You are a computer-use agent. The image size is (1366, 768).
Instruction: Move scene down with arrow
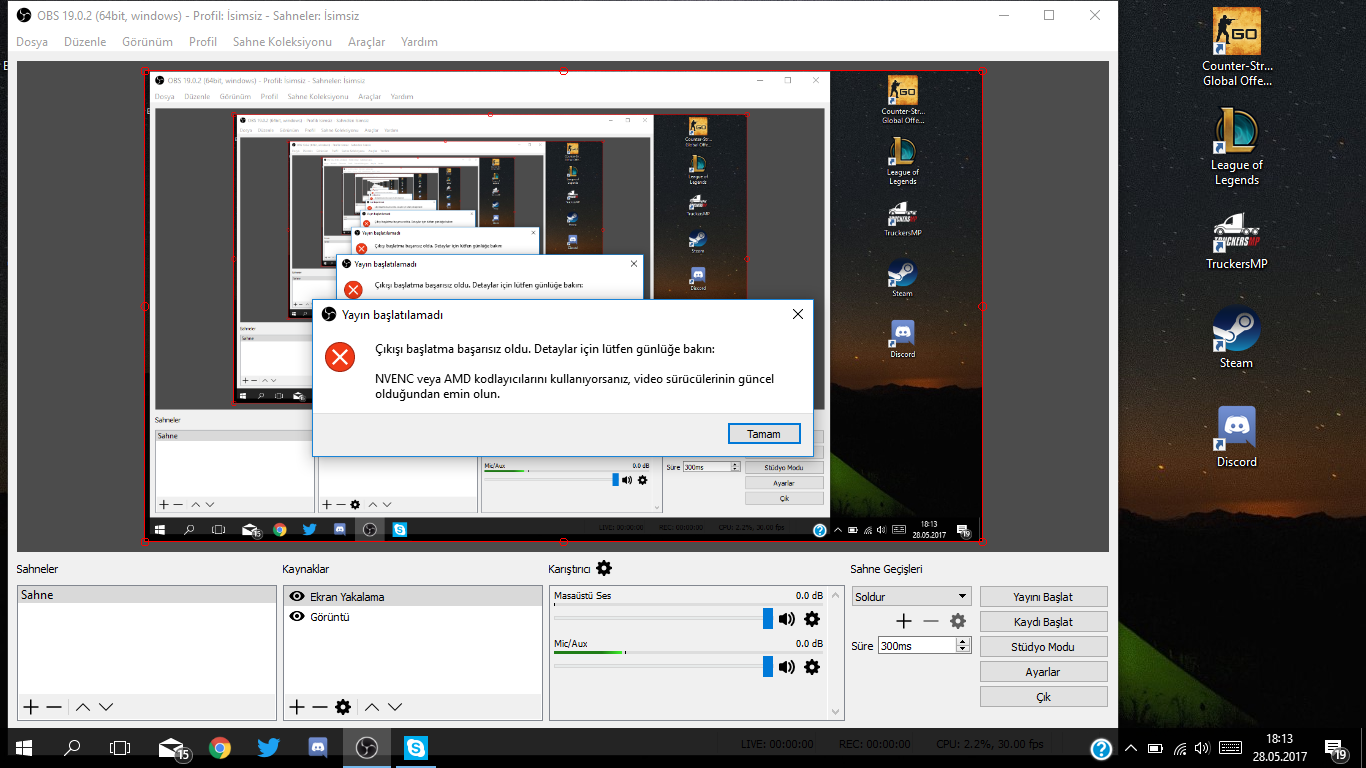(106, 707)
